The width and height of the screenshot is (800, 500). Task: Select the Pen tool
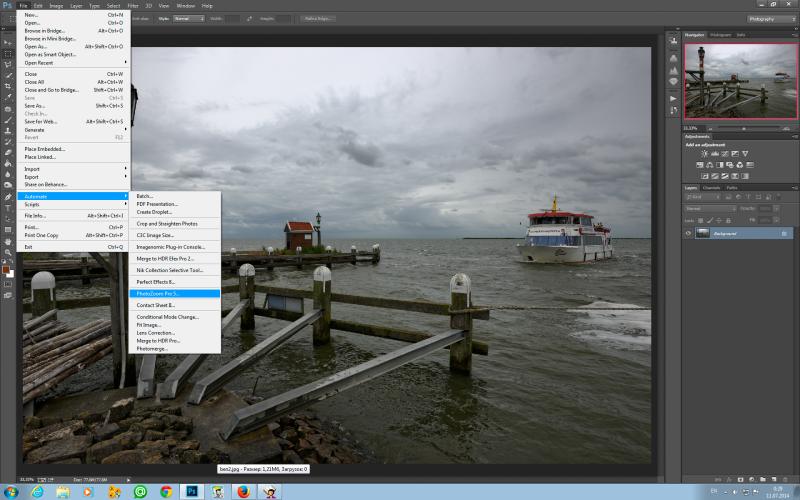(x=8, y=196)
